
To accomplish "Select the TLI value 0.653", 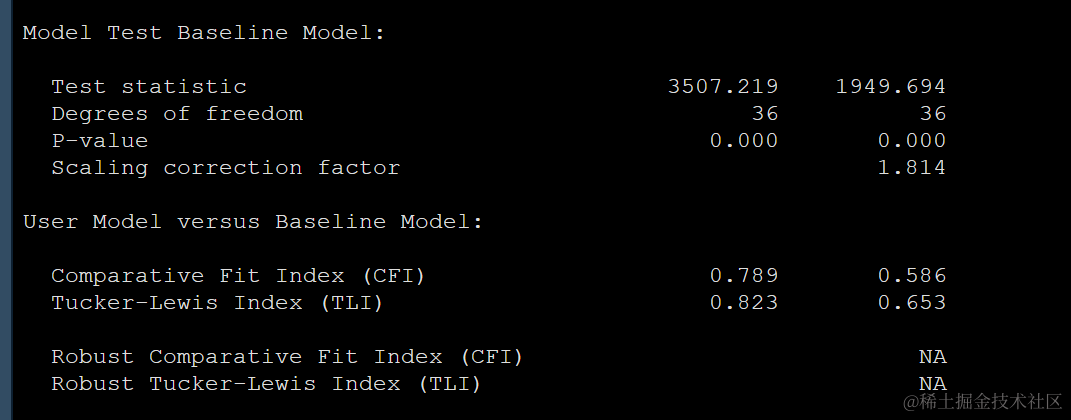I will pyautogui.click(x=912, y=303).
